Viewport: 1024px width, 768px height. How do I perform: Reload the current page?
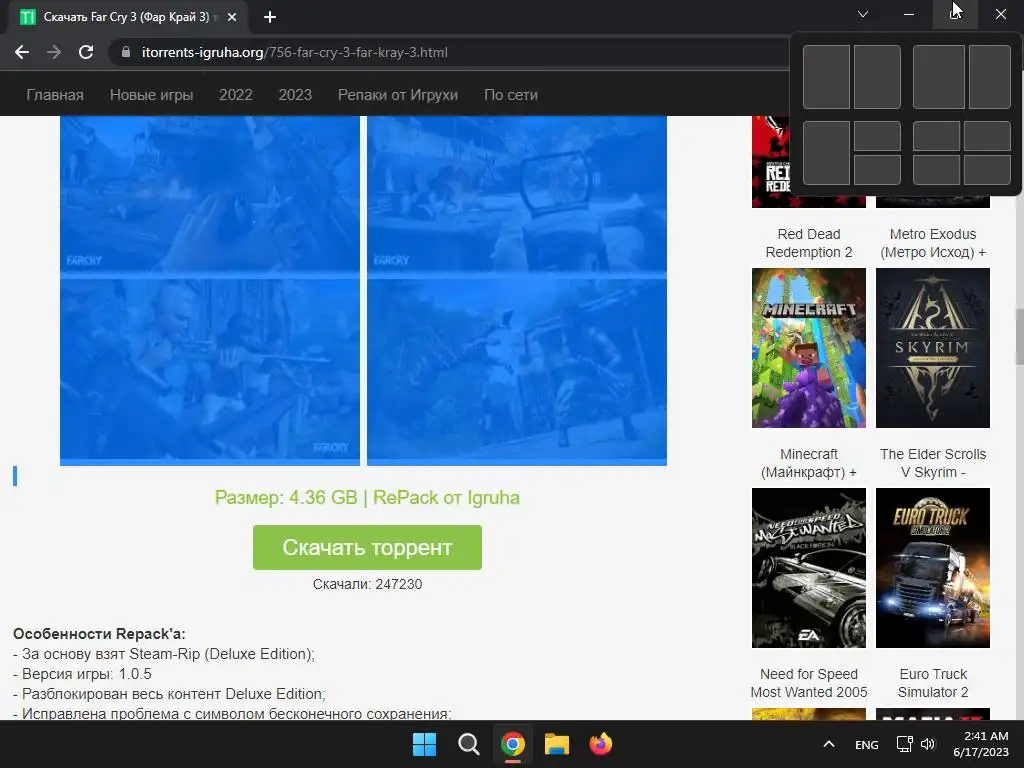coord(86,52)
